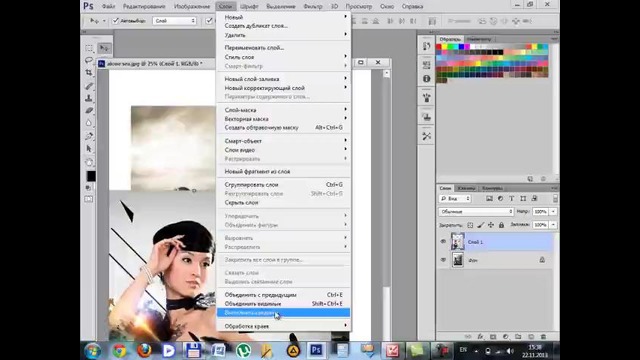The image size is (640, 360).
Task: Select the Lasso tool
Action: pyautogui.click(x=89, y=60)
